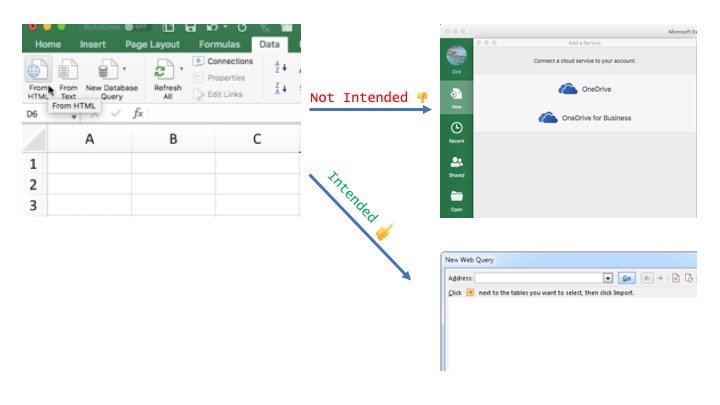The width and height of the screenshot is (720, 405).
Task: Sort ascending with A to Z icon
Action: pos(281,67)
